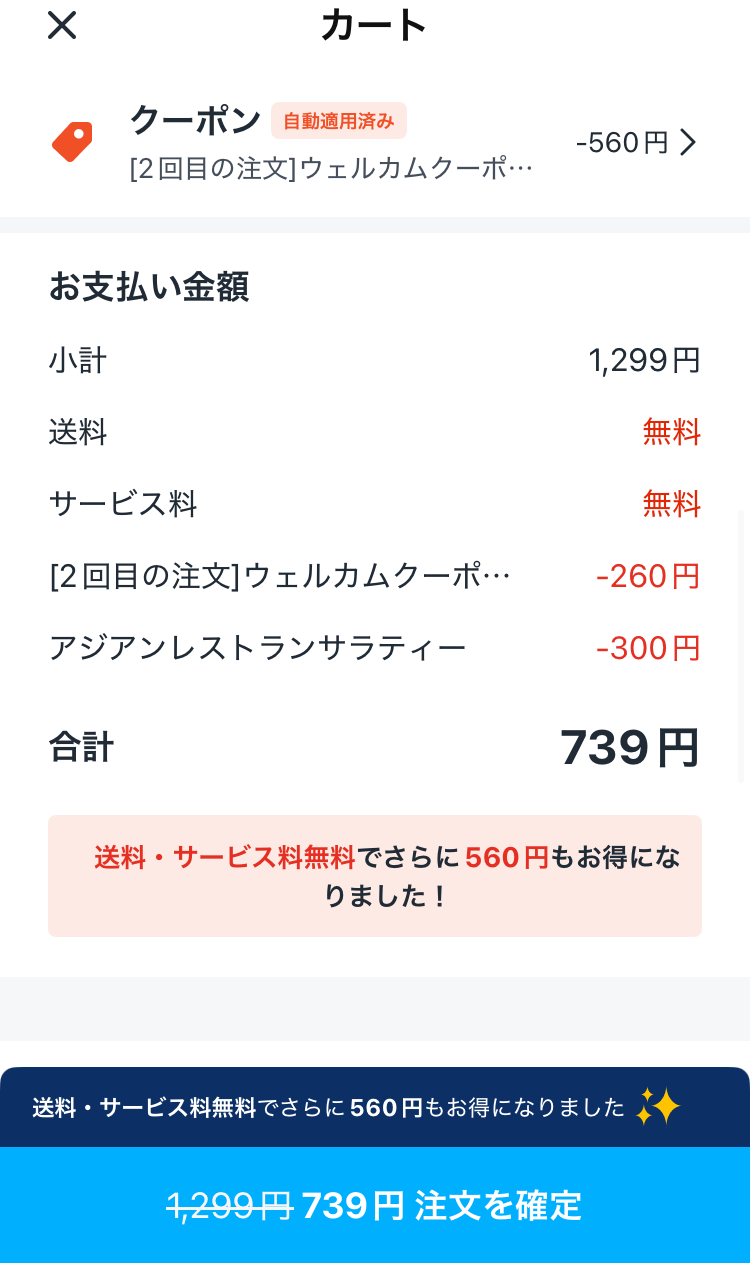
Task: Tap the -260円 welcome coupon discount line
Action: tap(647, 577)
